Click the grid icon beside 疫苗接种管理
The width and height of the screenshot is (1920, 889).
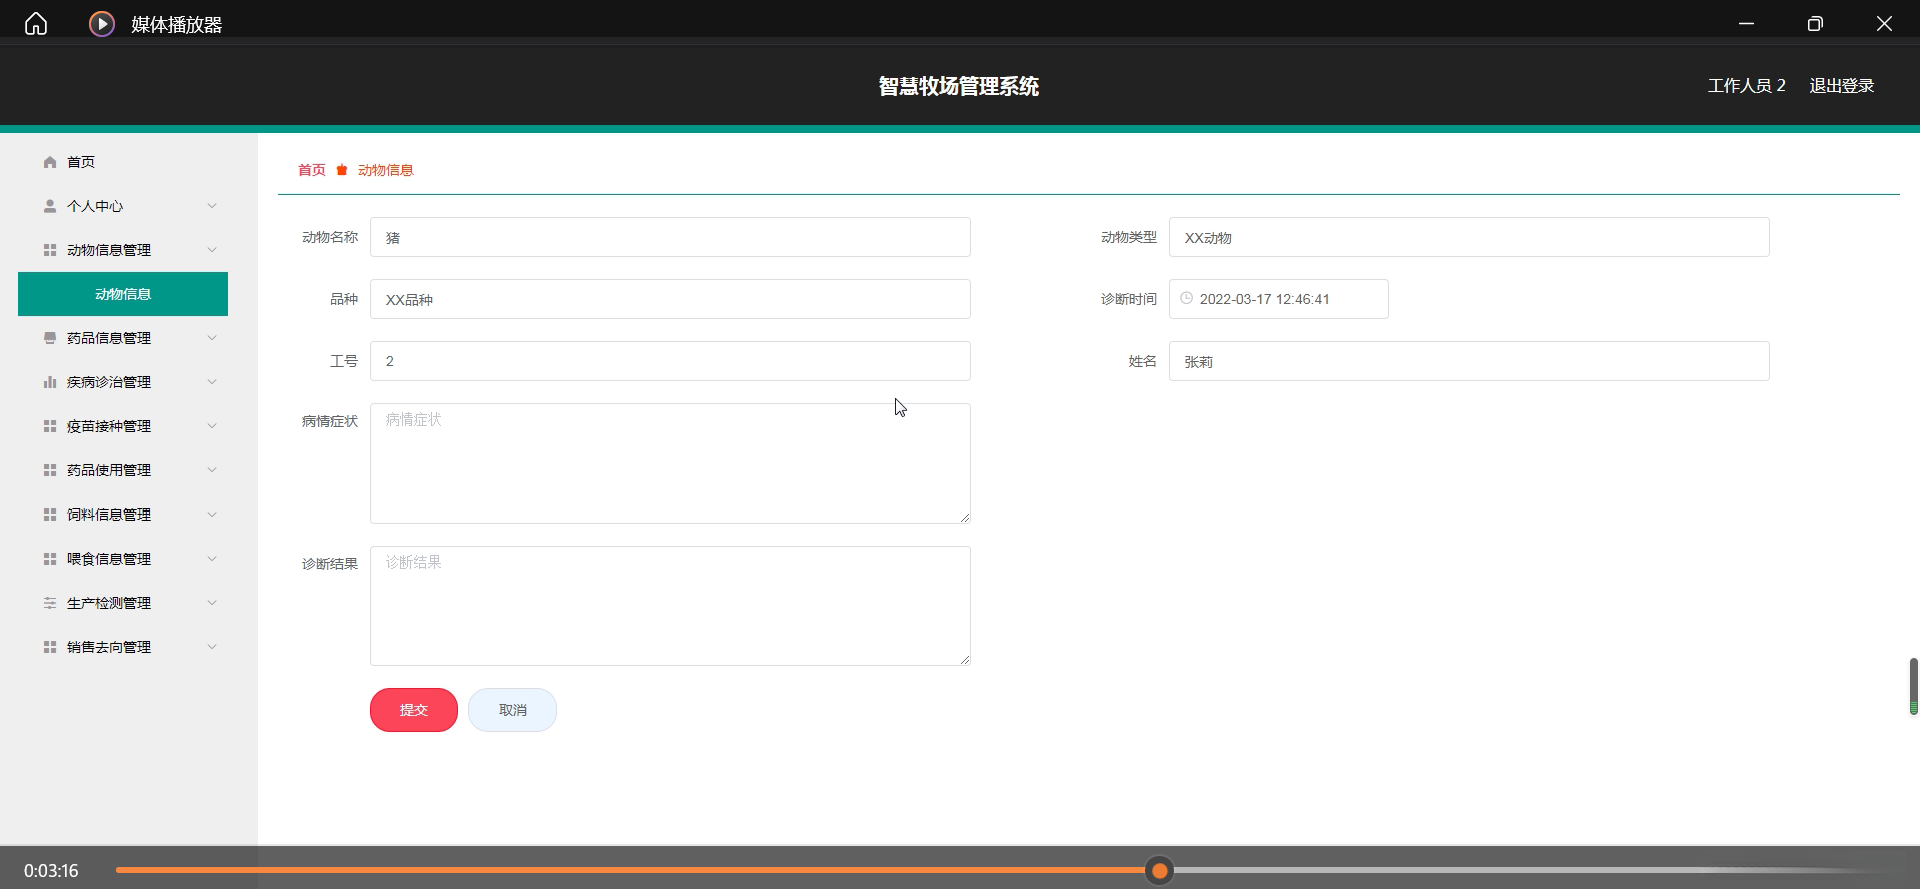(x=50, y=426)
